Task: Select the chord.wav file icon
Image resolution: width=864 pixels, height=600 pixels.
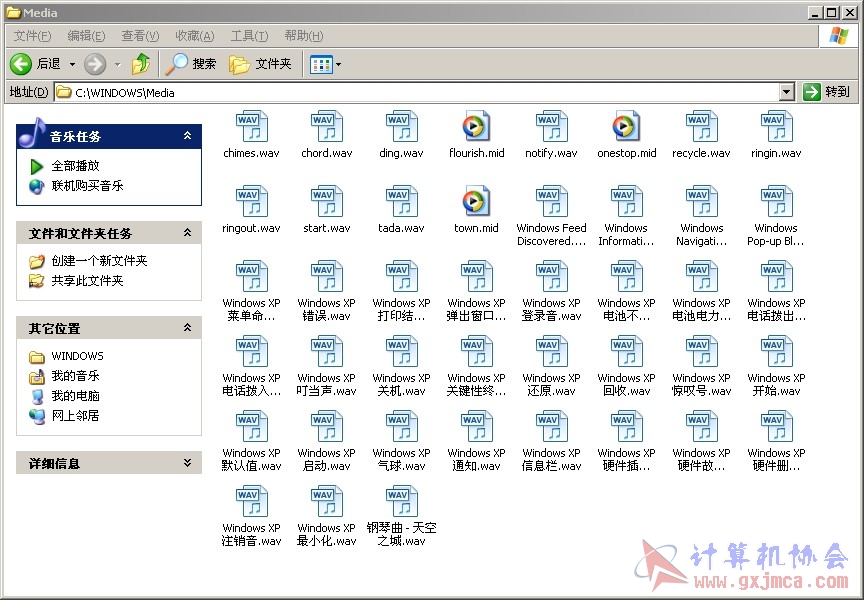Action: point(327,127)
